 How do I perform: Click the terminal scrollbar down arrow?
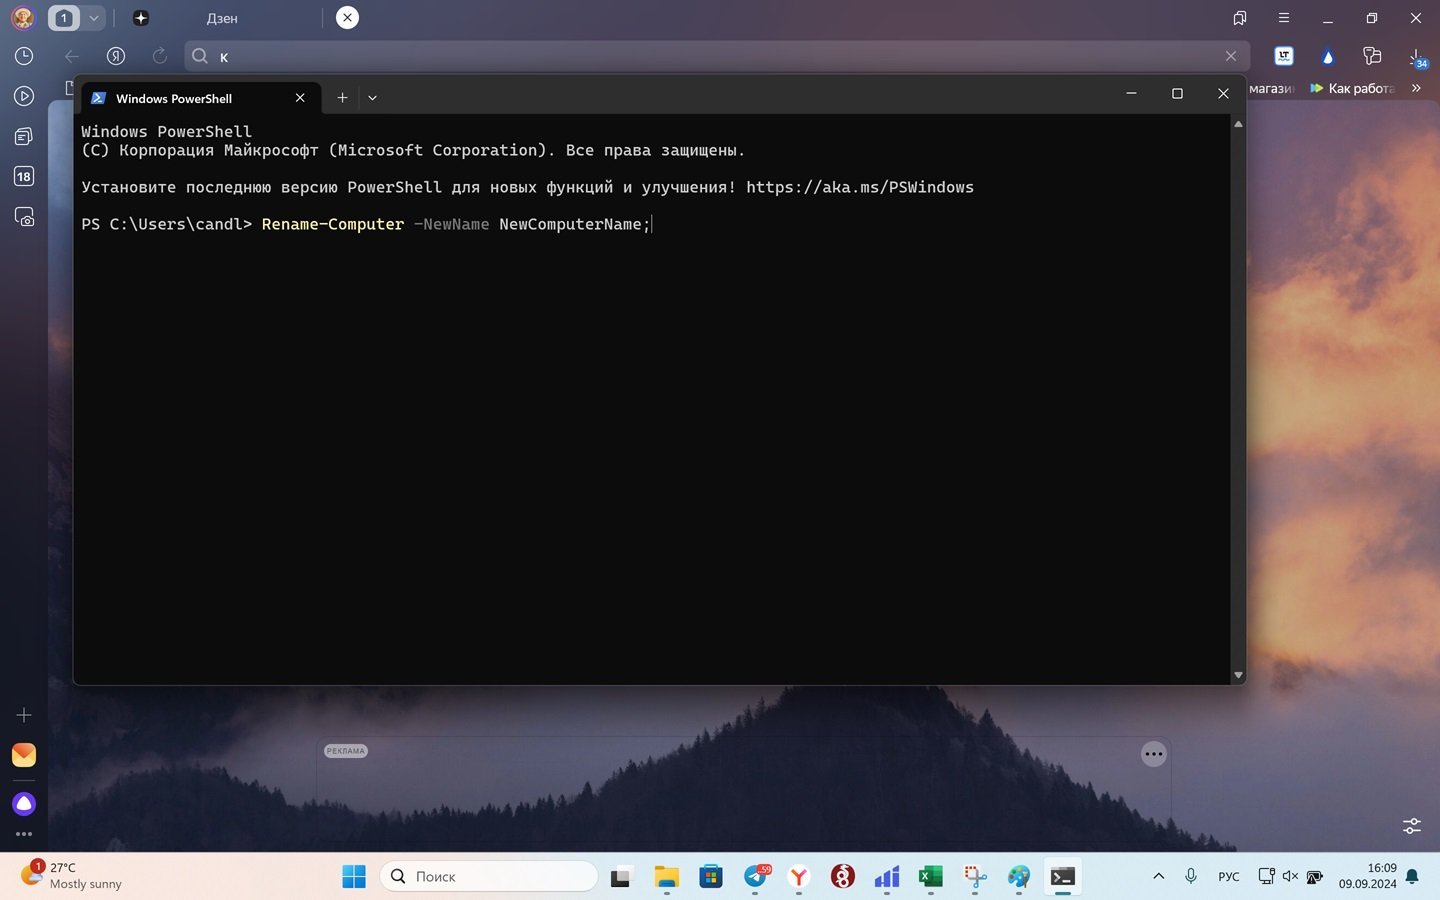coord(1238,675)
